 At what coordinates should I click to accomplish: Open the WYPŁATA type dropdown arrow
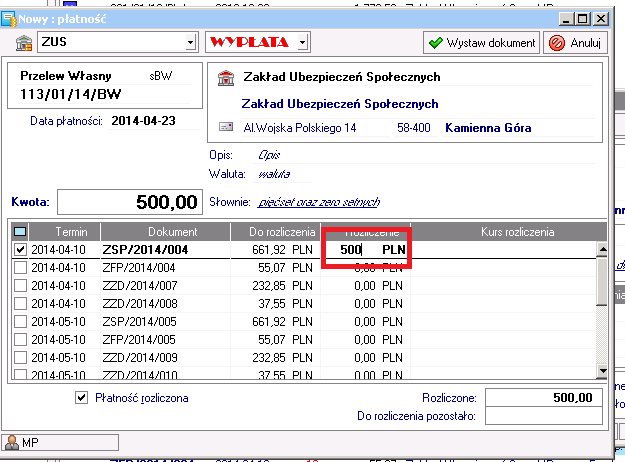point(303,42)
